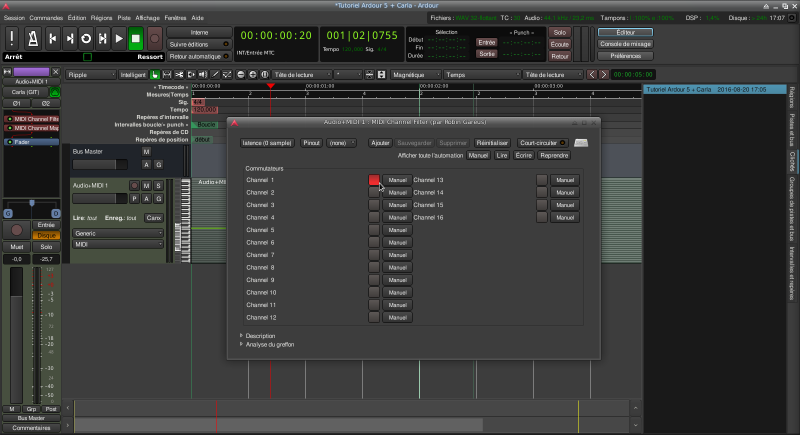Open the Ripple edit mode dropdown

coord(89,74)
